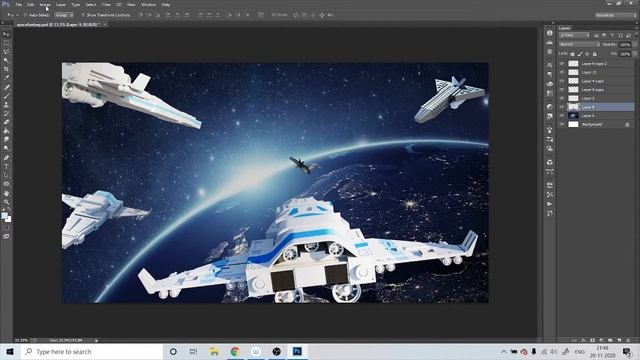The width and height of the screenshot is (640, 360).
Task: Open File Explorer from the taskbar
Action: [214, 351]
